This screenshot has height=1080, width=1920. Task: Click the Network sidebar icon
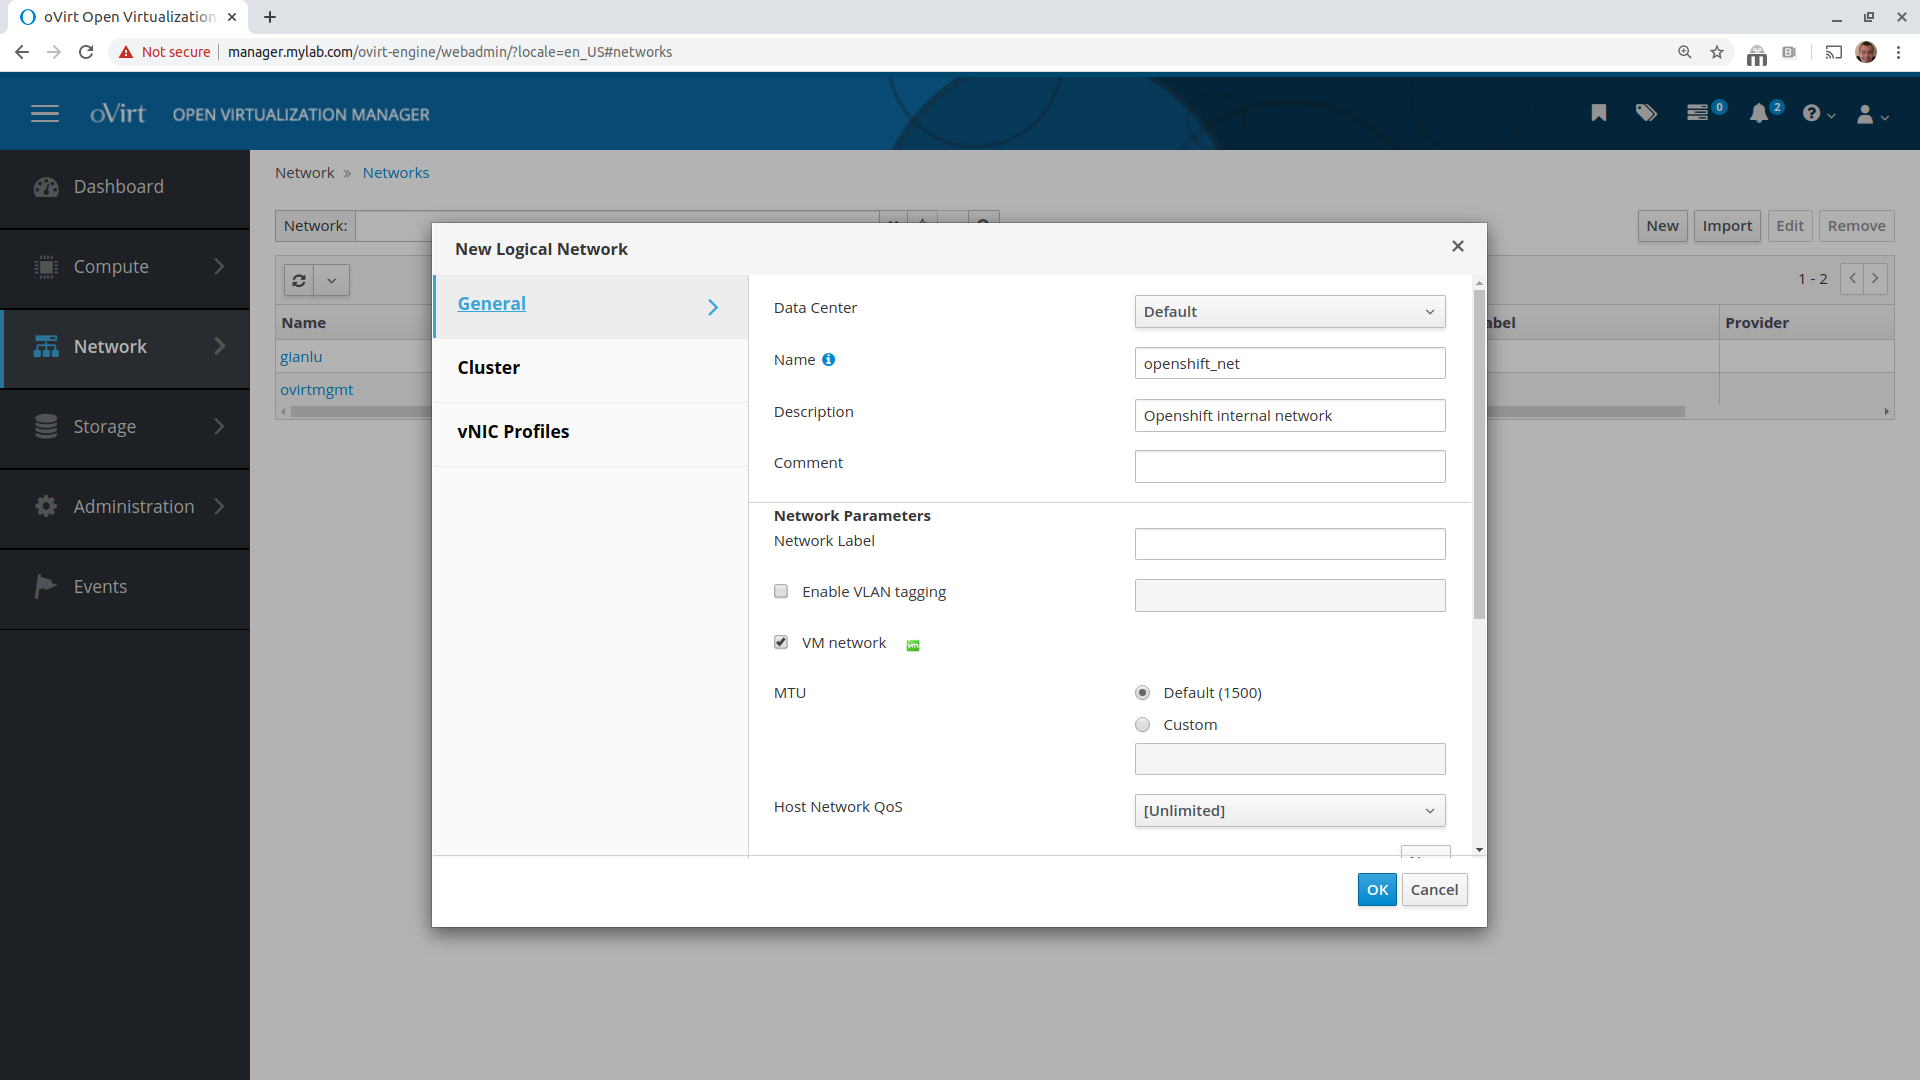coord(46,347)
